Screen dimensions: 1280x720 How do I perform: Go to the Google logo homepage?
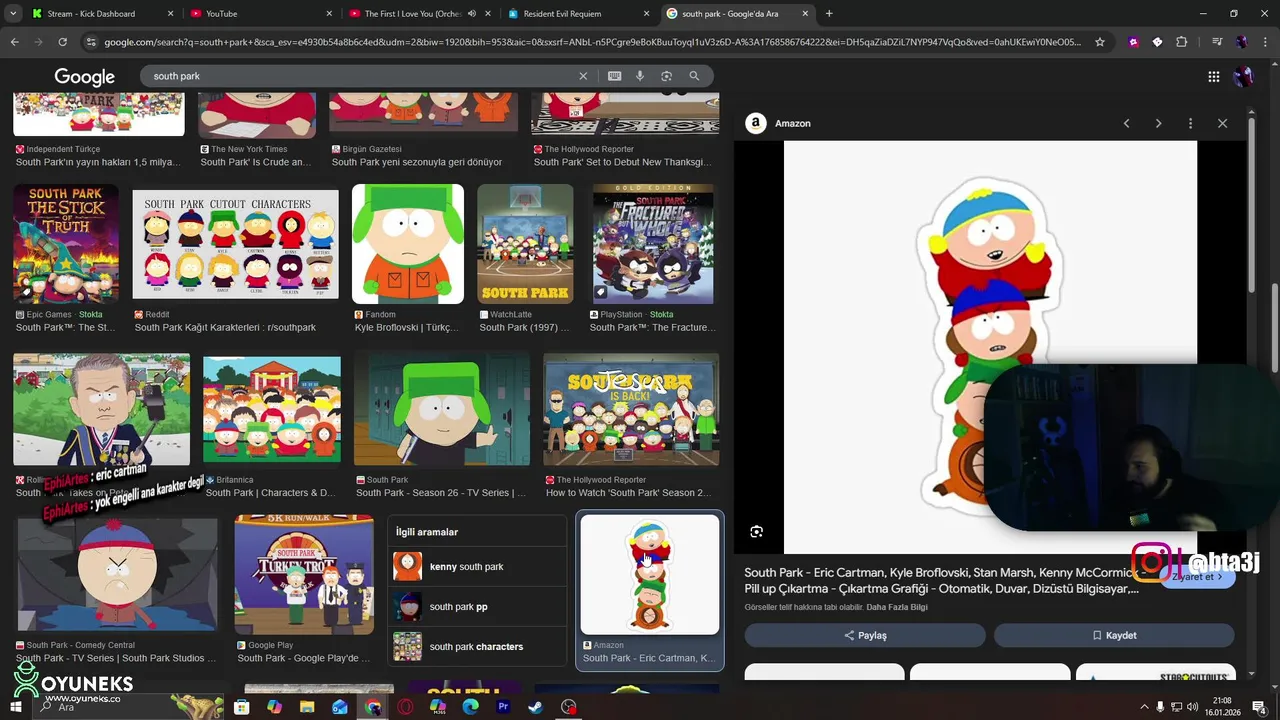(x=84, y=77)
